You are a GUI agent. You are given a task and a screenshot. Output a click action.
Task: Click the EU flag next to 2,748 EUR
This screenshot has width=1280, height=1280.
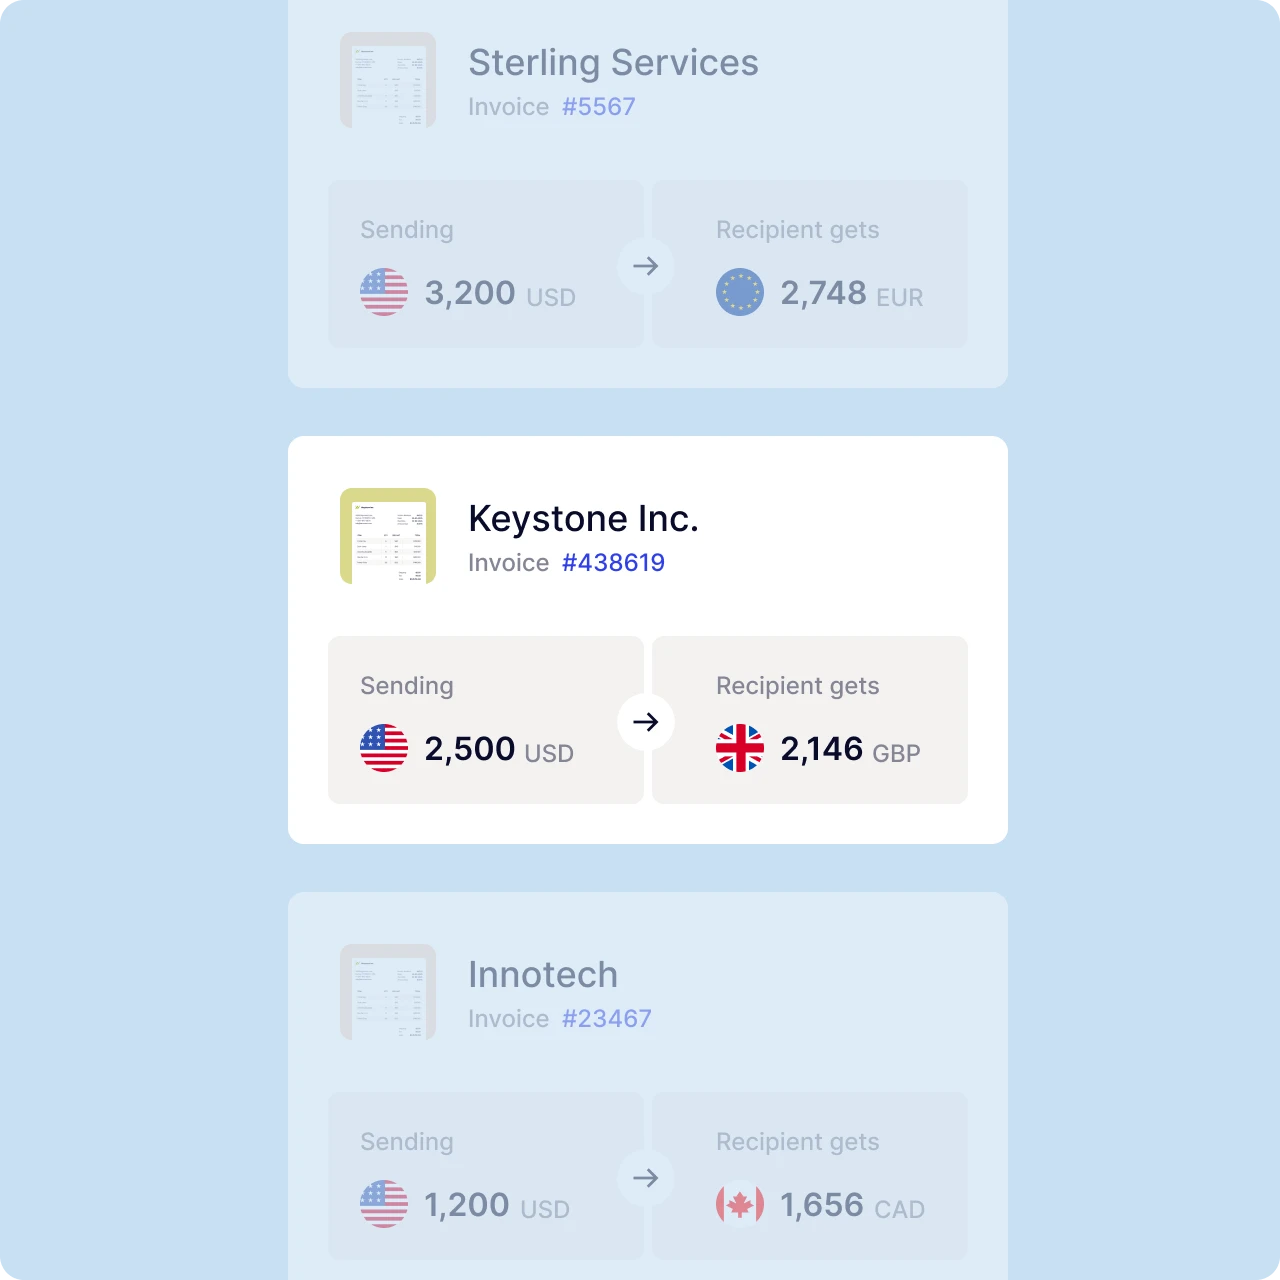click(740, 292)
